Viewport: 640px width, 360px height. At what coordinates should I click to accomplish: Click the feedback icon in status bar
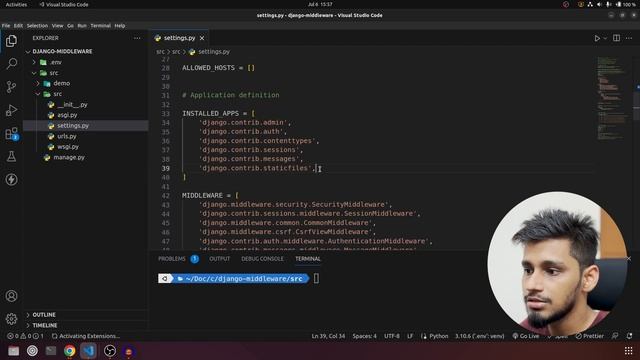[x=615, y=336]
